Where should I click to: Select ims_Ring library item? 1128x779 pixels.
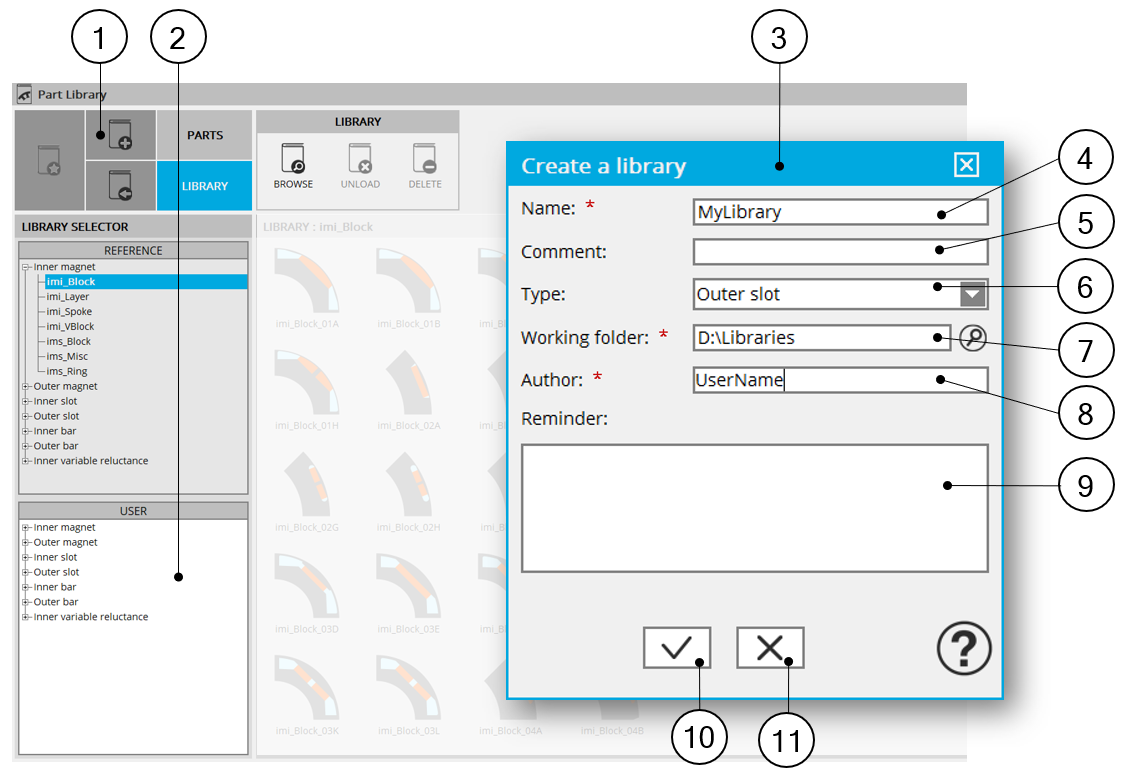[x=69, y=371]
